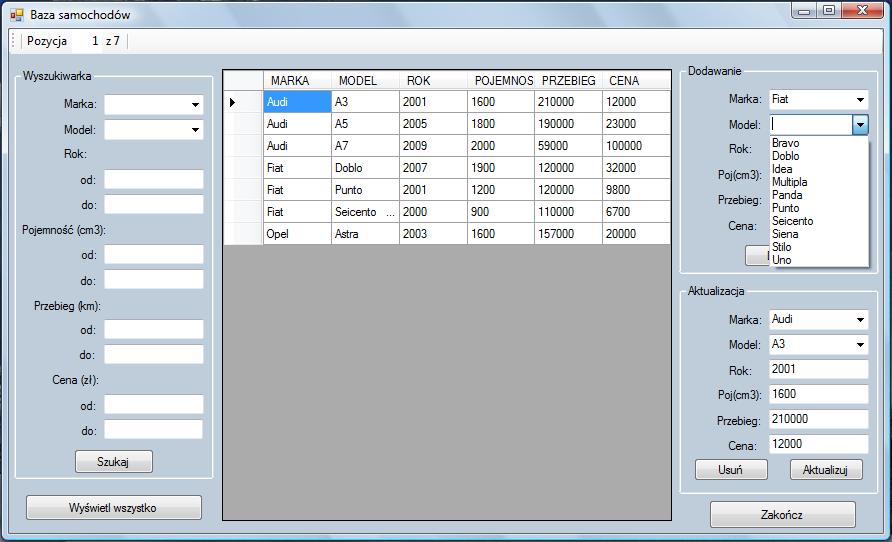
Task: Collapse the Model dropdown in Dodawanie
Action: click(860, 125)
